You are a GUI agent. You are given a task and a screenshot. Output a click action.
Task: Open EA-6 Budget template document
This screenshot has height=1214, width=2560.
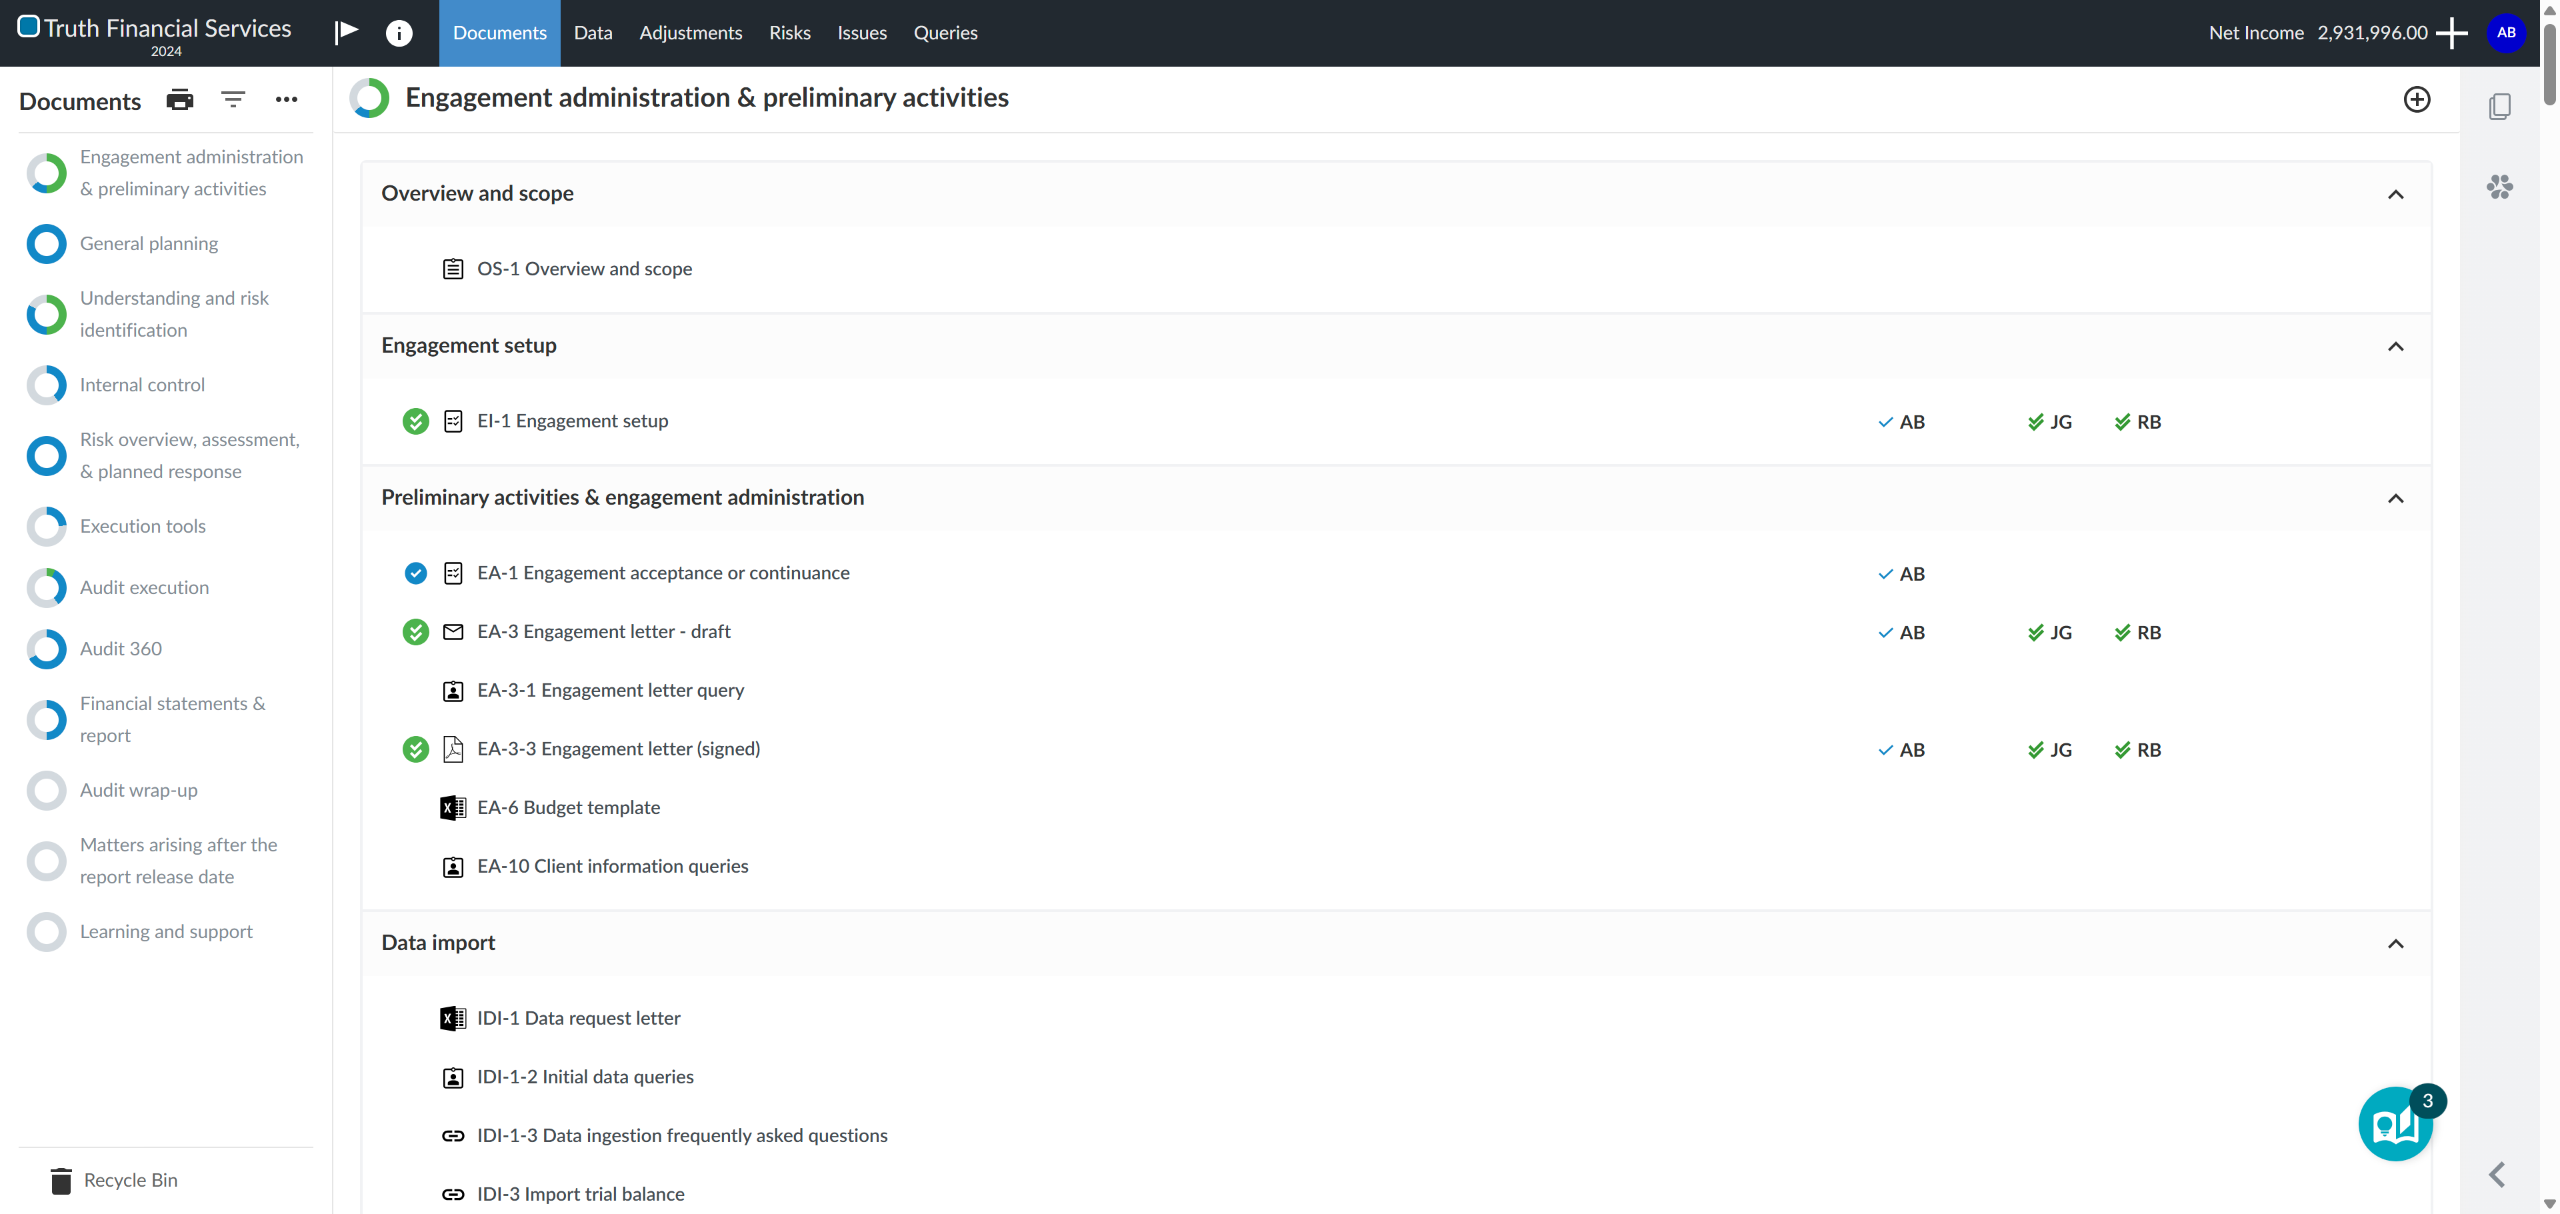pyautogui.click(x=568, y=808)
